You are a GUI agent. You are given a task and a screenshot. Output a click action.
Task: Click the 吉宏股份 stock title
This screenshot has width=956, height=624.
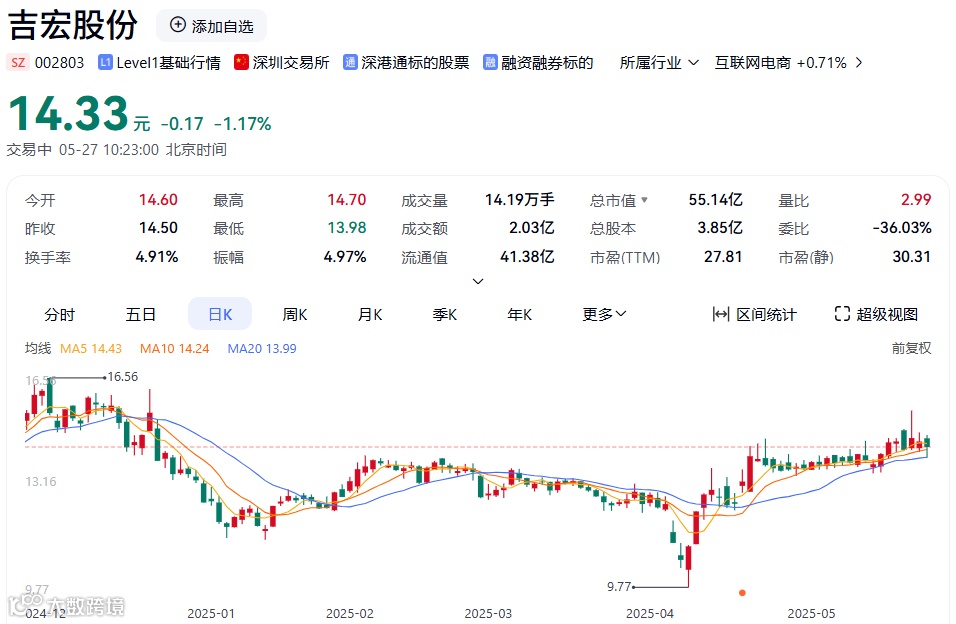[73, 25]
